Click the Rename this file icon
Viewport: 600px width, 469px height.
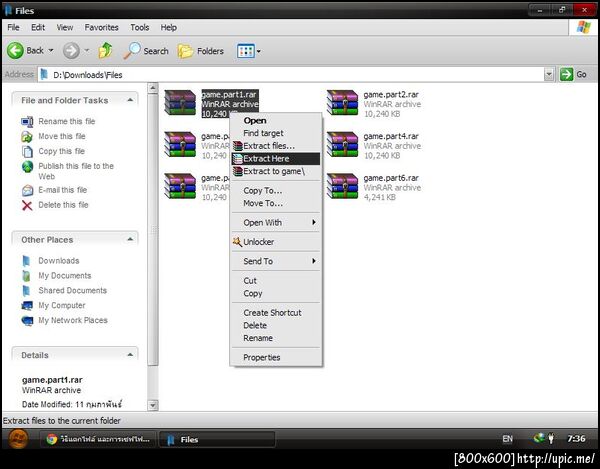[x=27, y=122]
